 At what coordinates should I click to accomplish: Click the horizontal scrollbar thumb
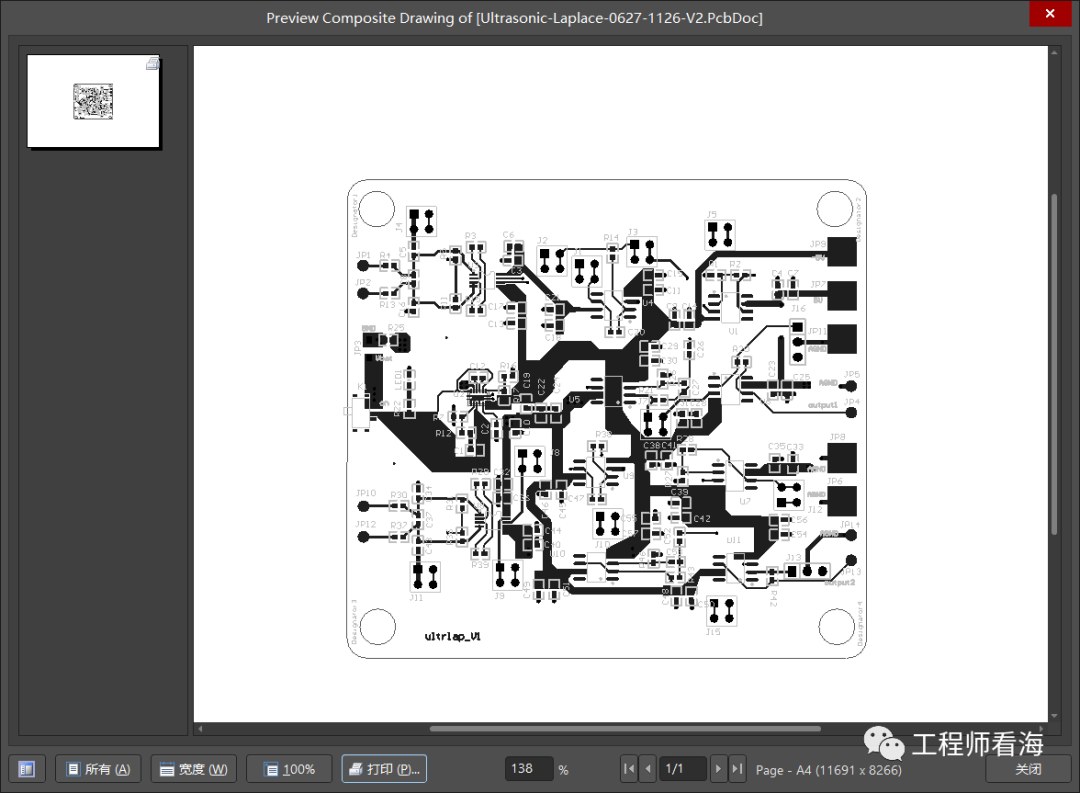tap(625, 729)
